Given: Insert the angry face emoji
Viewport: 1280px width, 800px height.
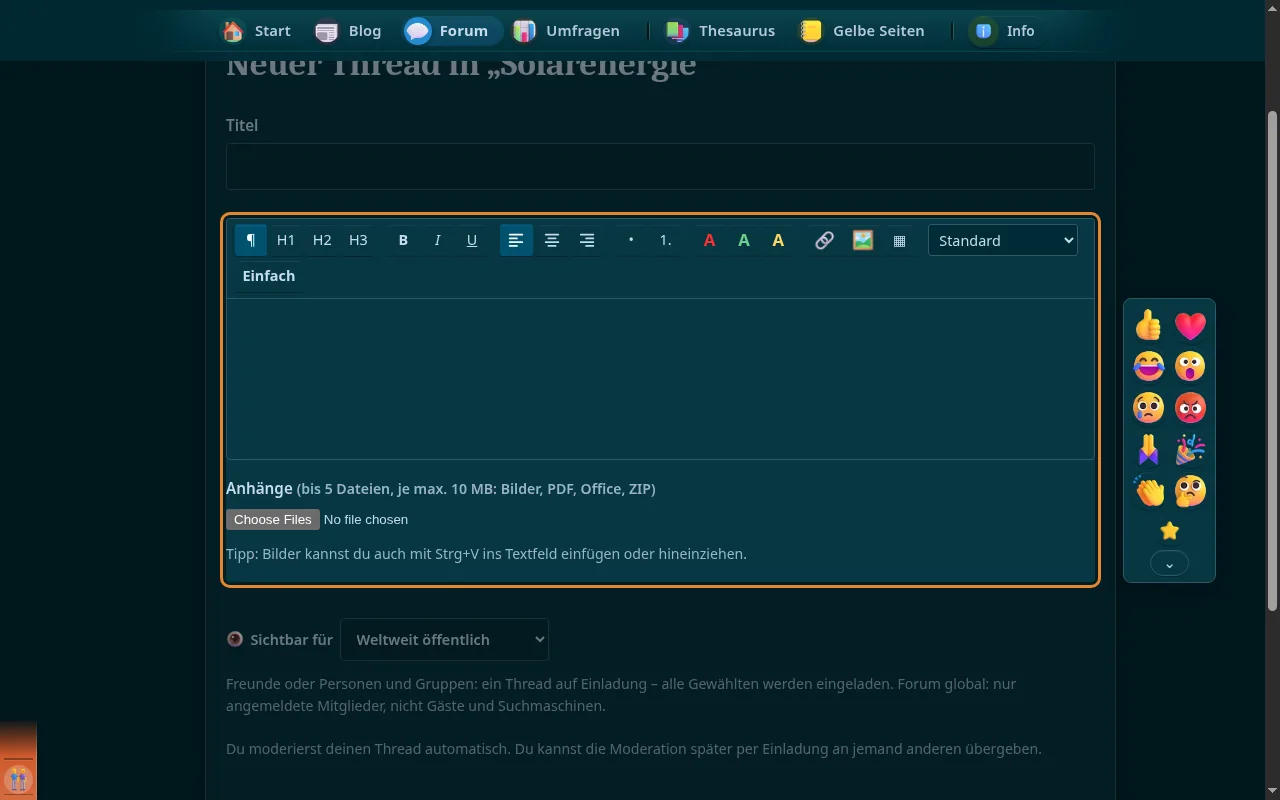Looking at the screenshot, I should 1190,407.
